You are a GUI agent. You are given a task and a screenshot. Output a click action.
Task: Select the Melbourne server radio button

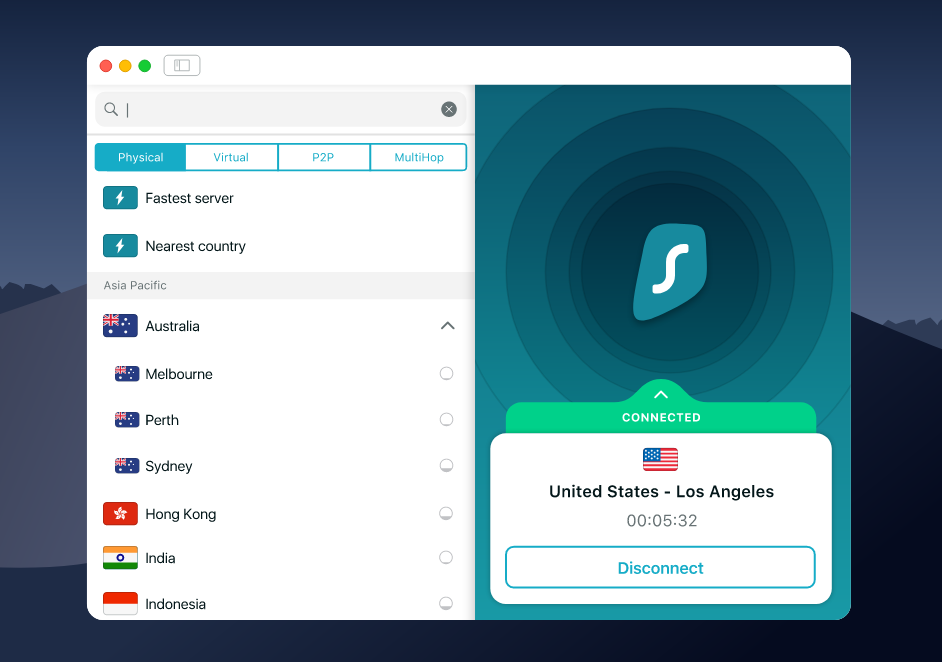446,373
